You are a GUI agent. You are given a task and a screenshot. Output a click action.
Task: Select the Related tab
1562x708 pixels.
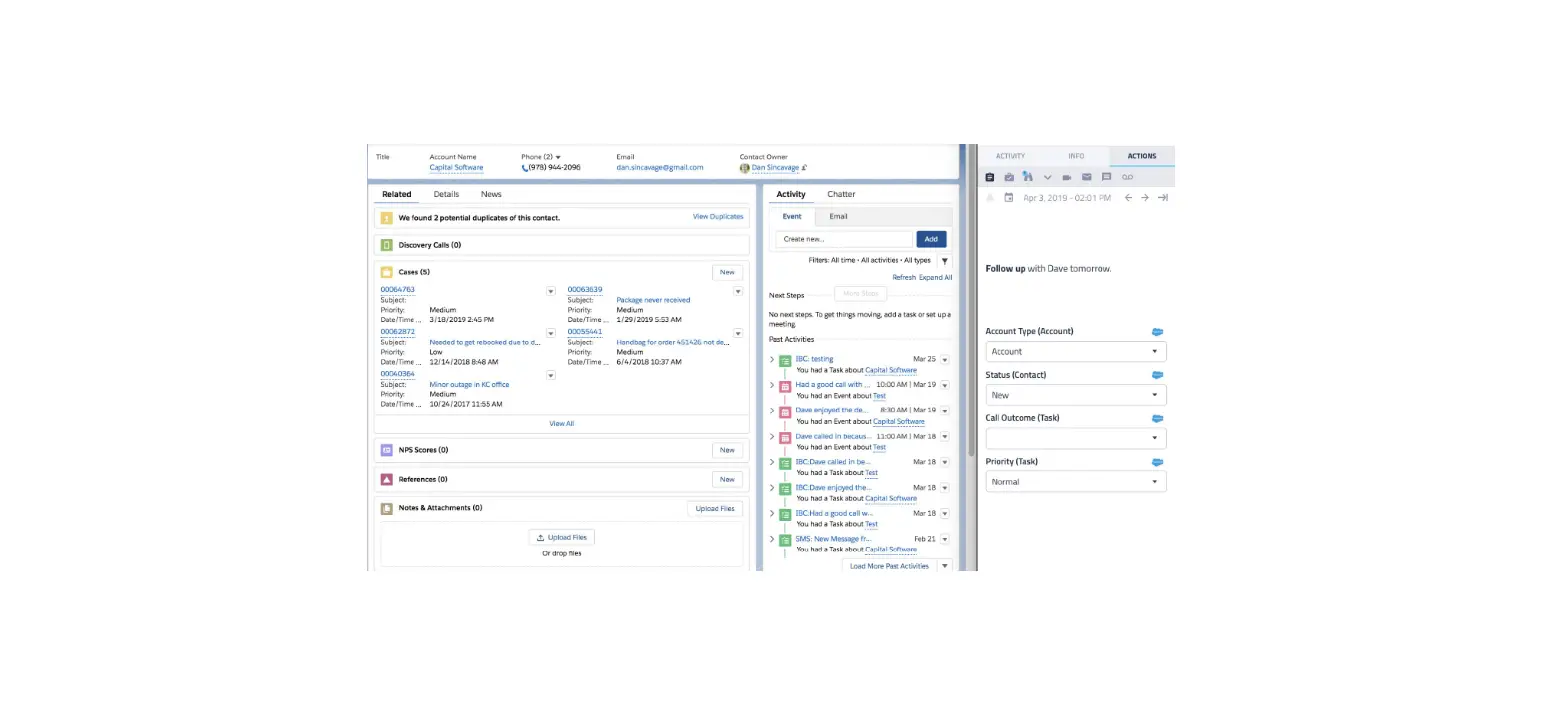click(396, 194)
